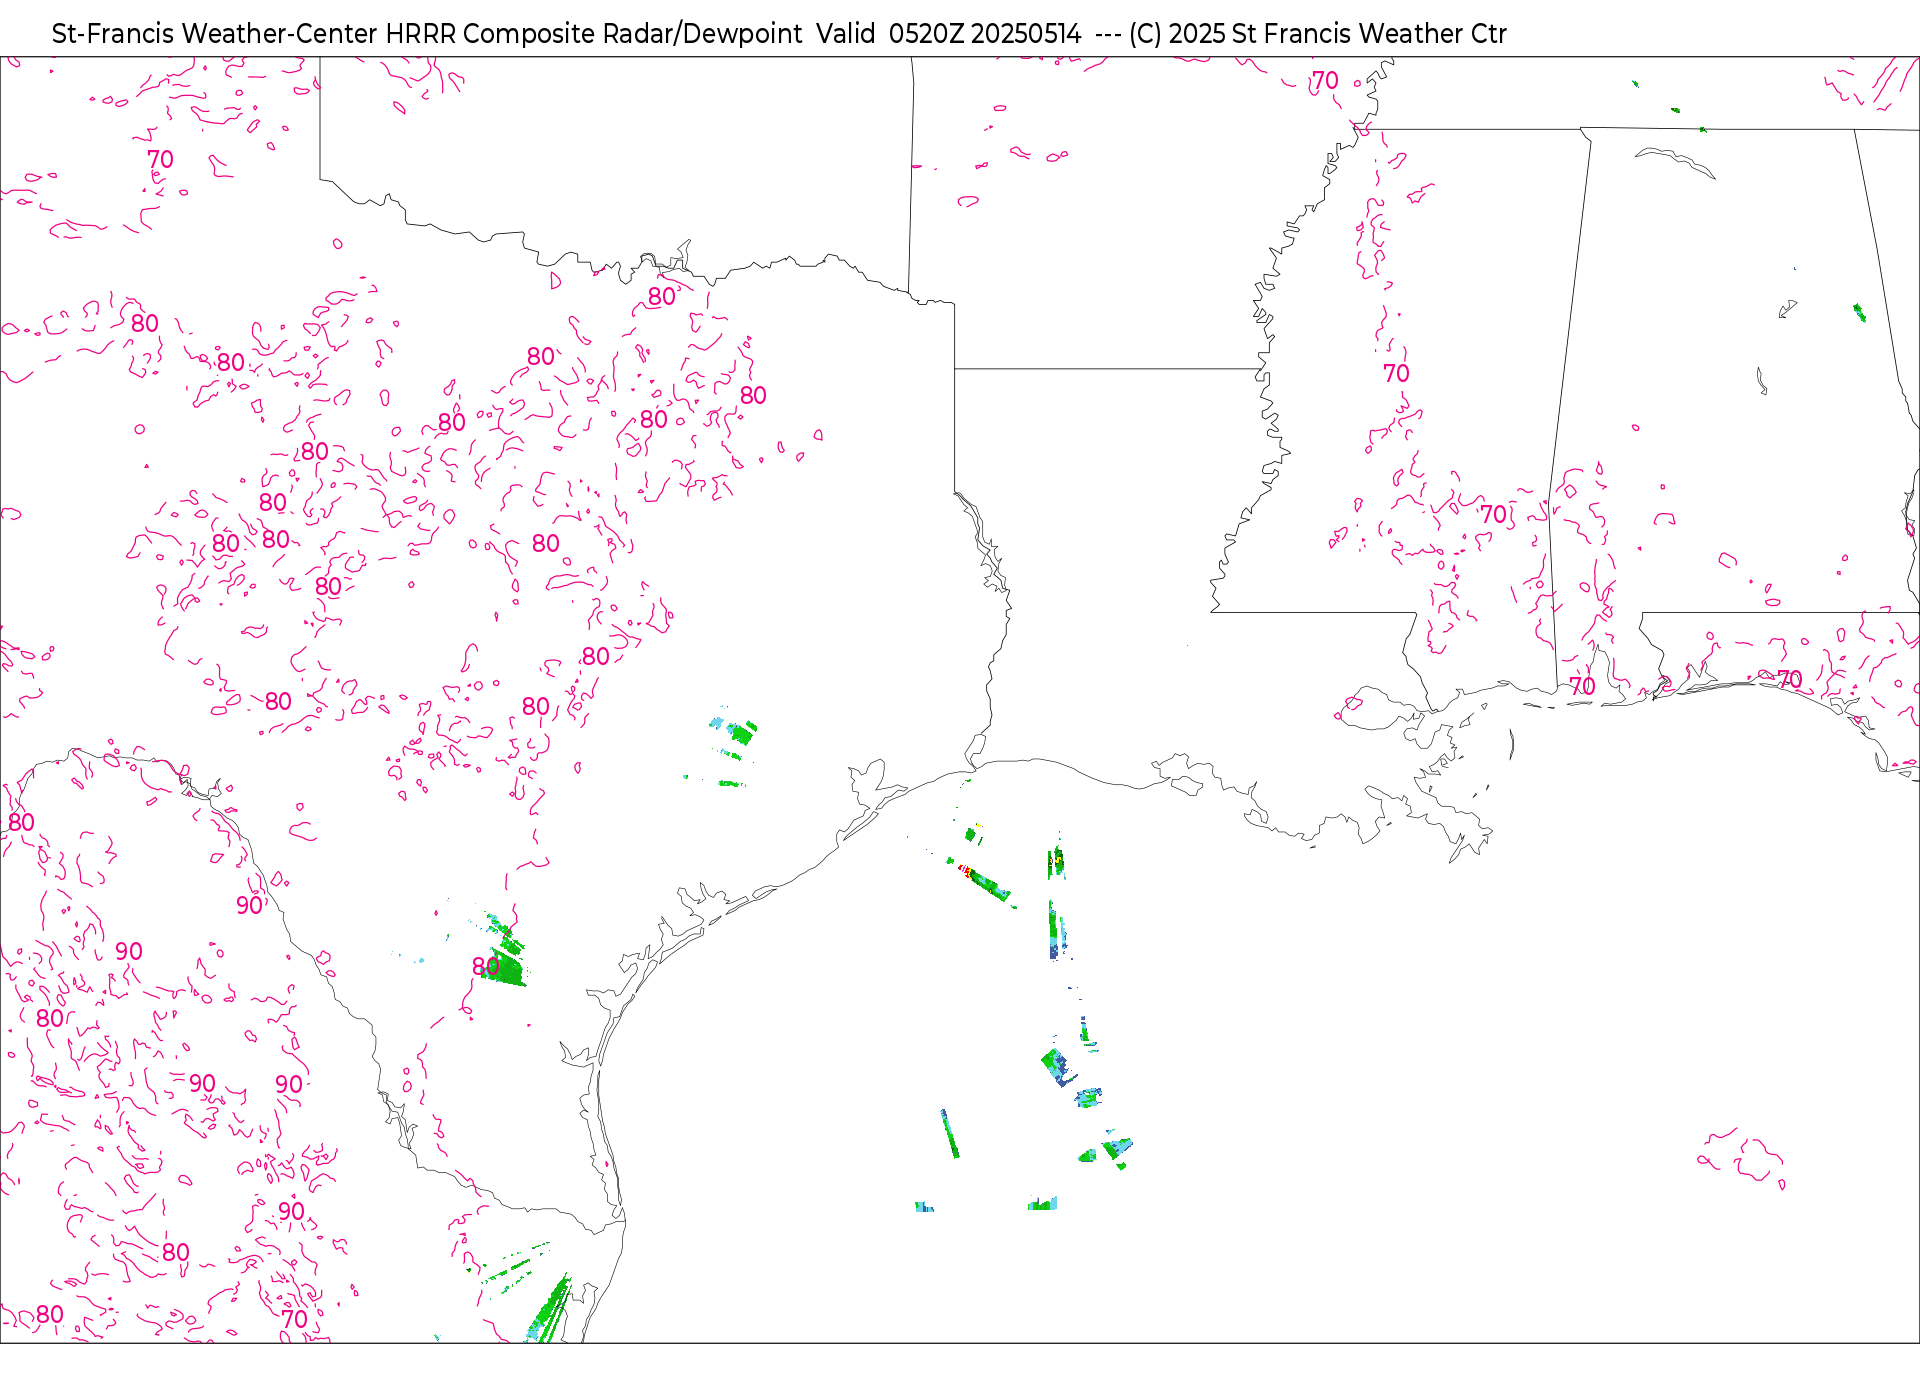Click the "80" label overlapping the green radar echo
The image size is (1920, 1400).
coord(486,967)
